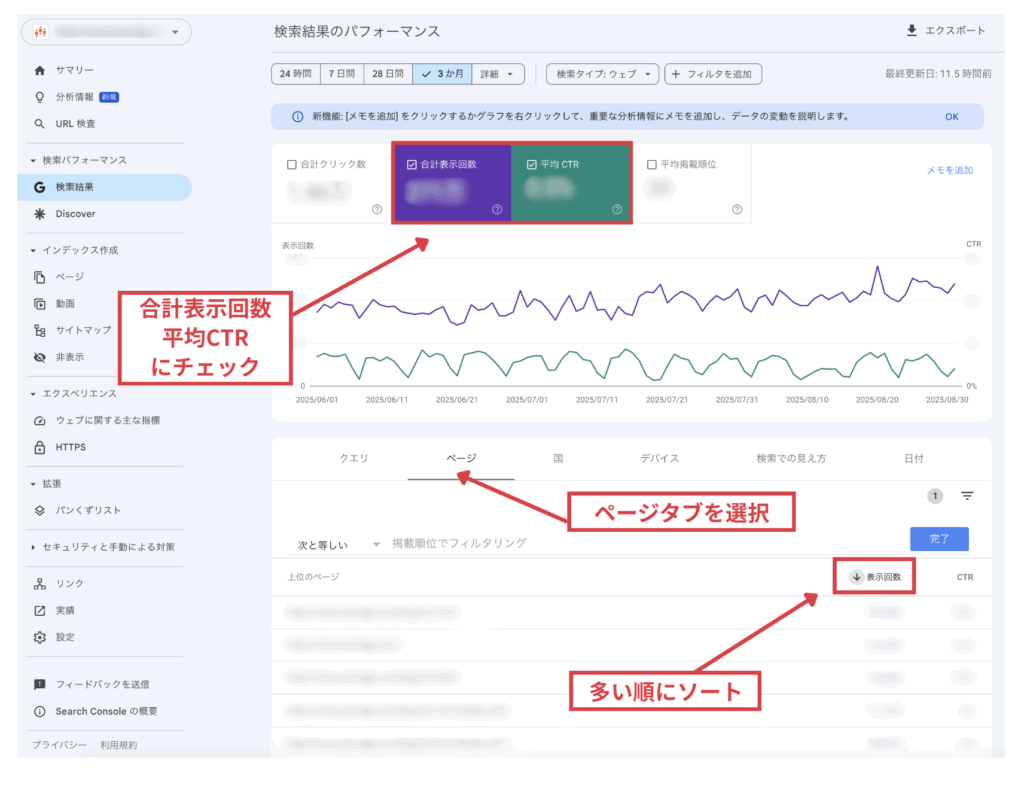Click the メモを追加 link
Screen dimensions: 1024x785
click(949, 171)
